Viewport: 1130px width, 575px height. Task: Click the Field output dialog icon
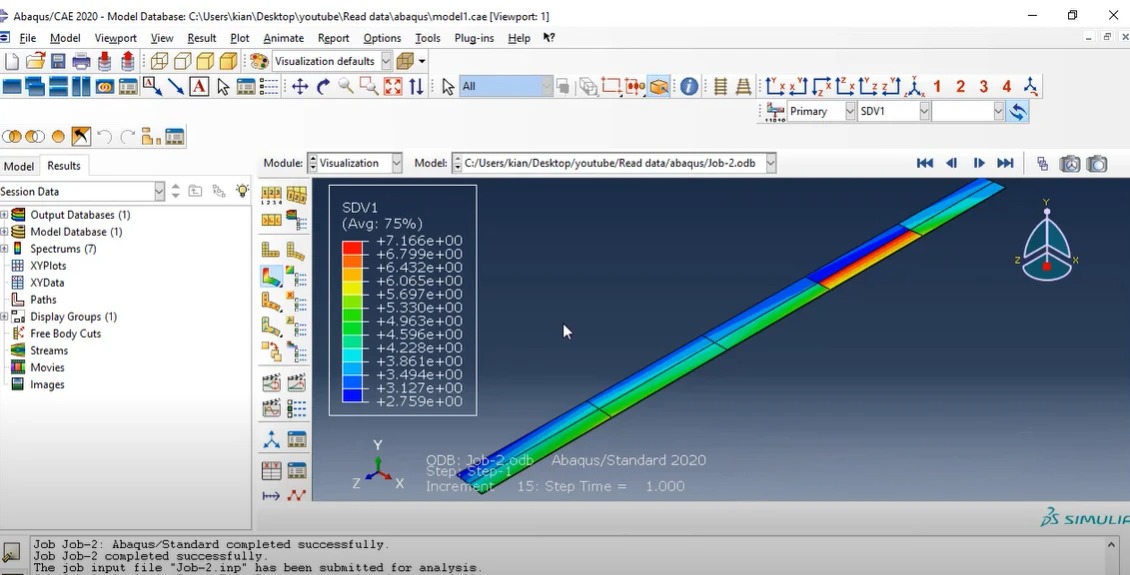(x=776, y=111)
